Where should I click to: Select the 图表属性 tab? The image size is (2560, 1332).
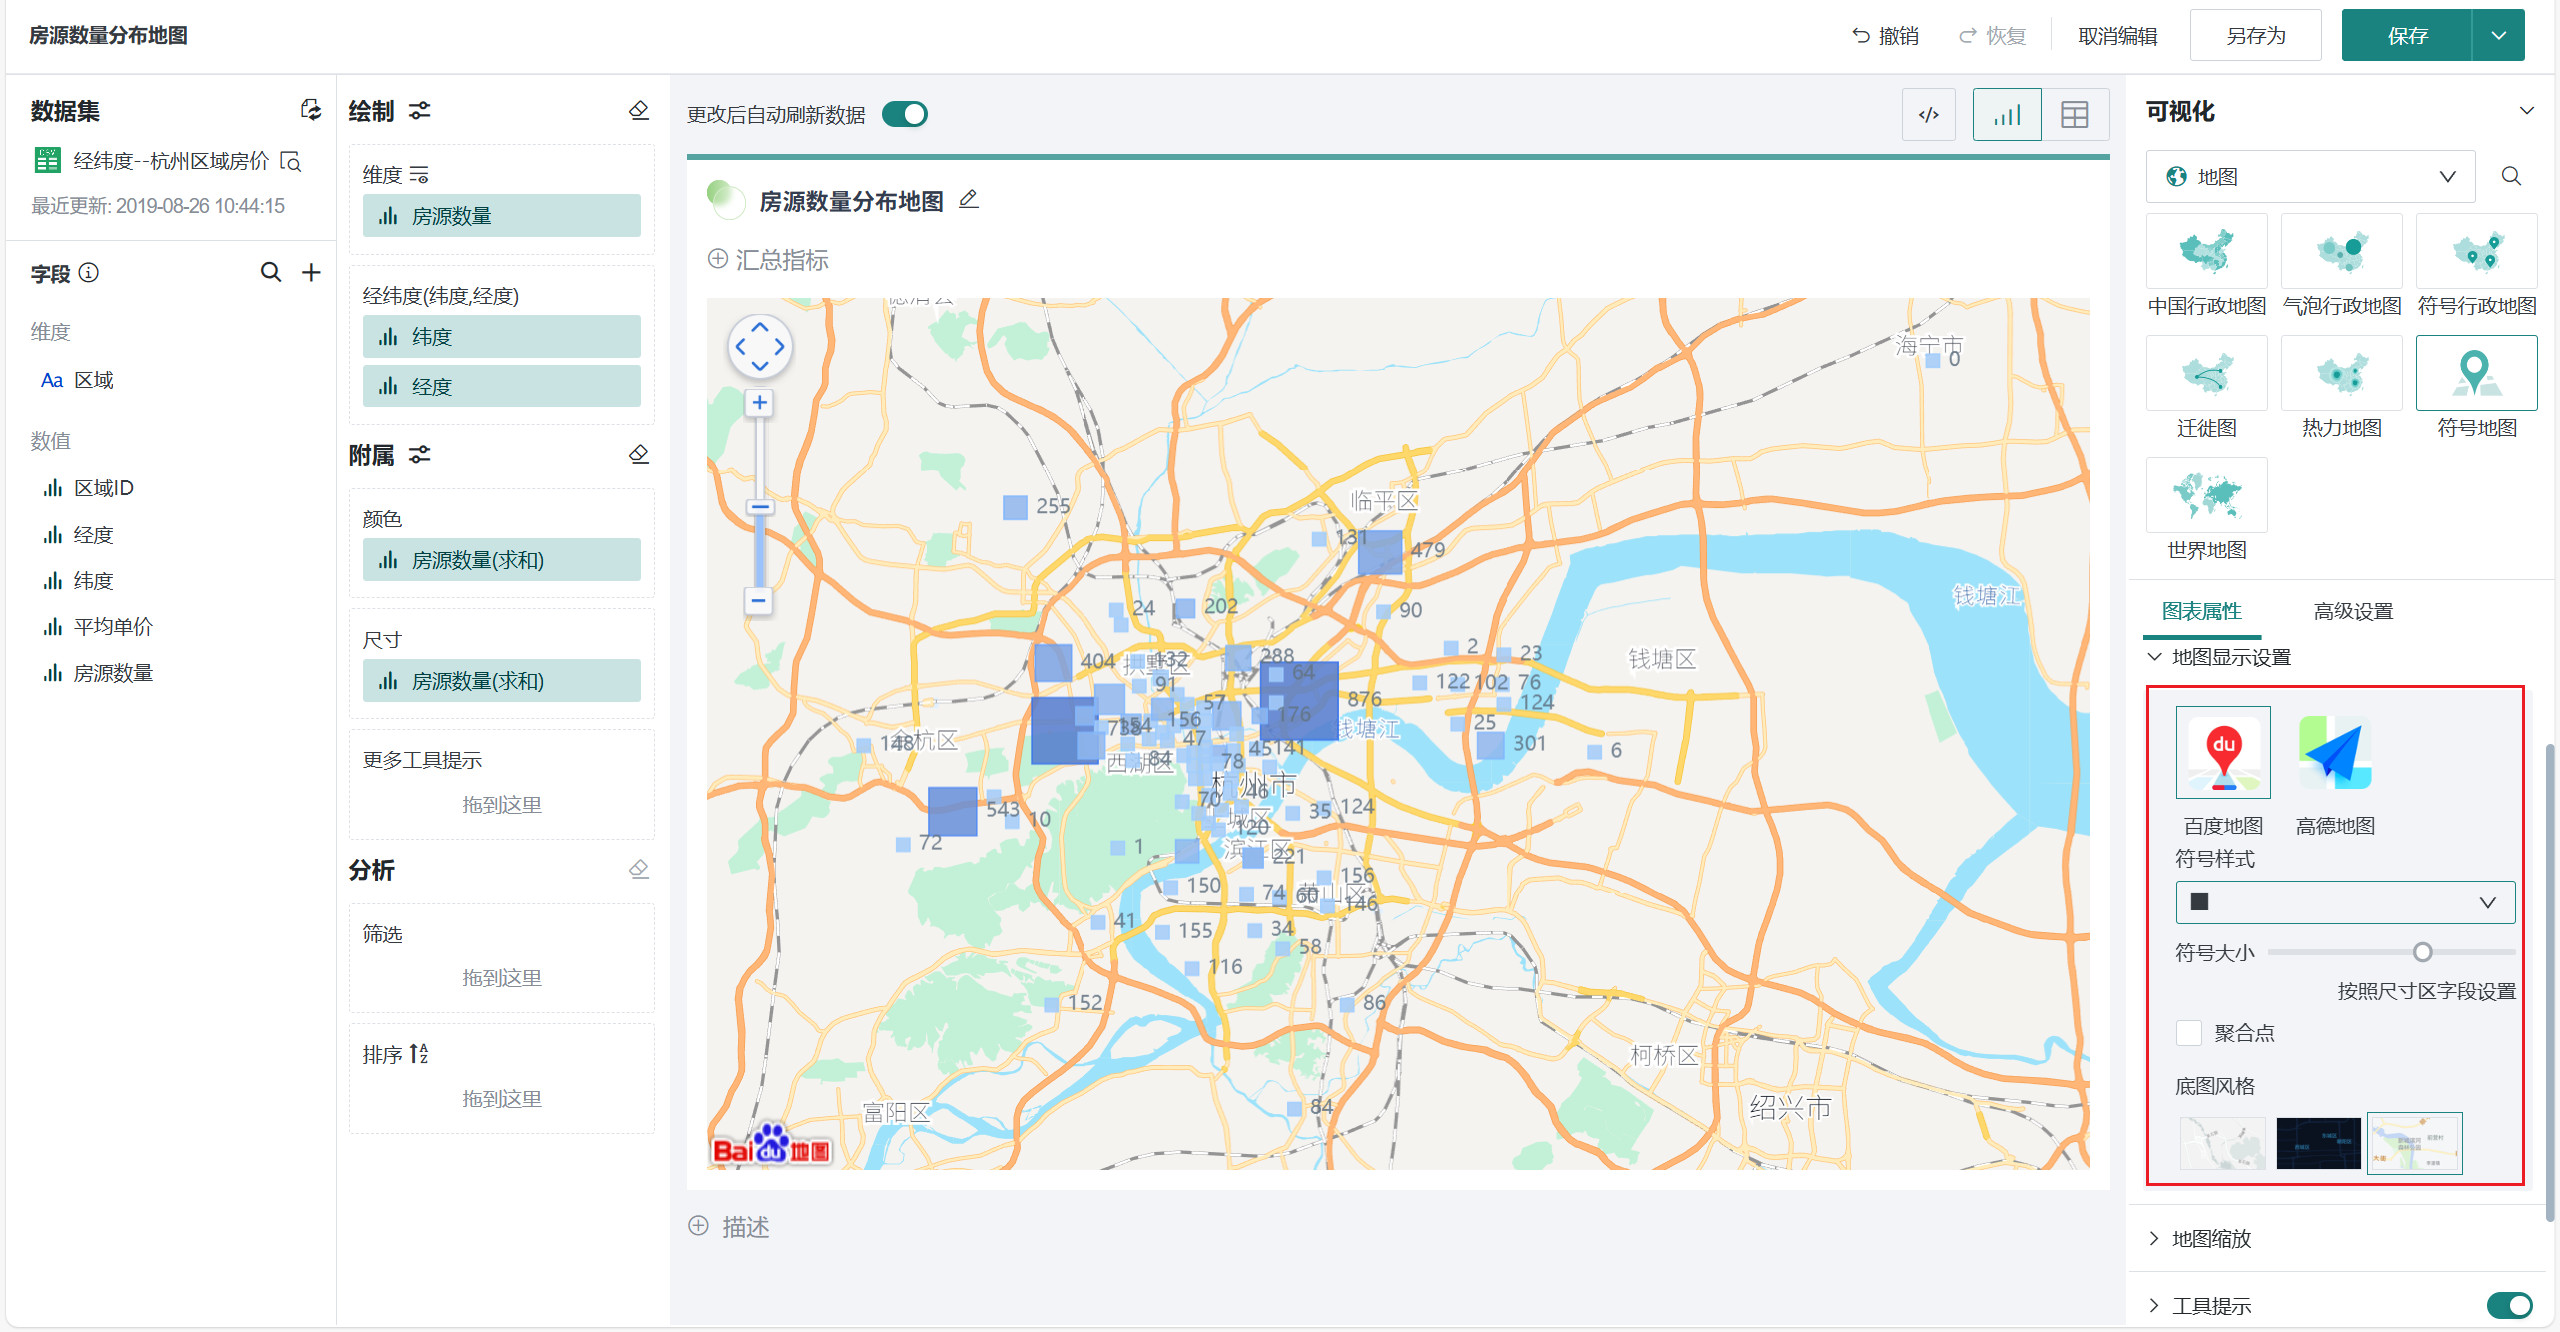pos(2201,611)
